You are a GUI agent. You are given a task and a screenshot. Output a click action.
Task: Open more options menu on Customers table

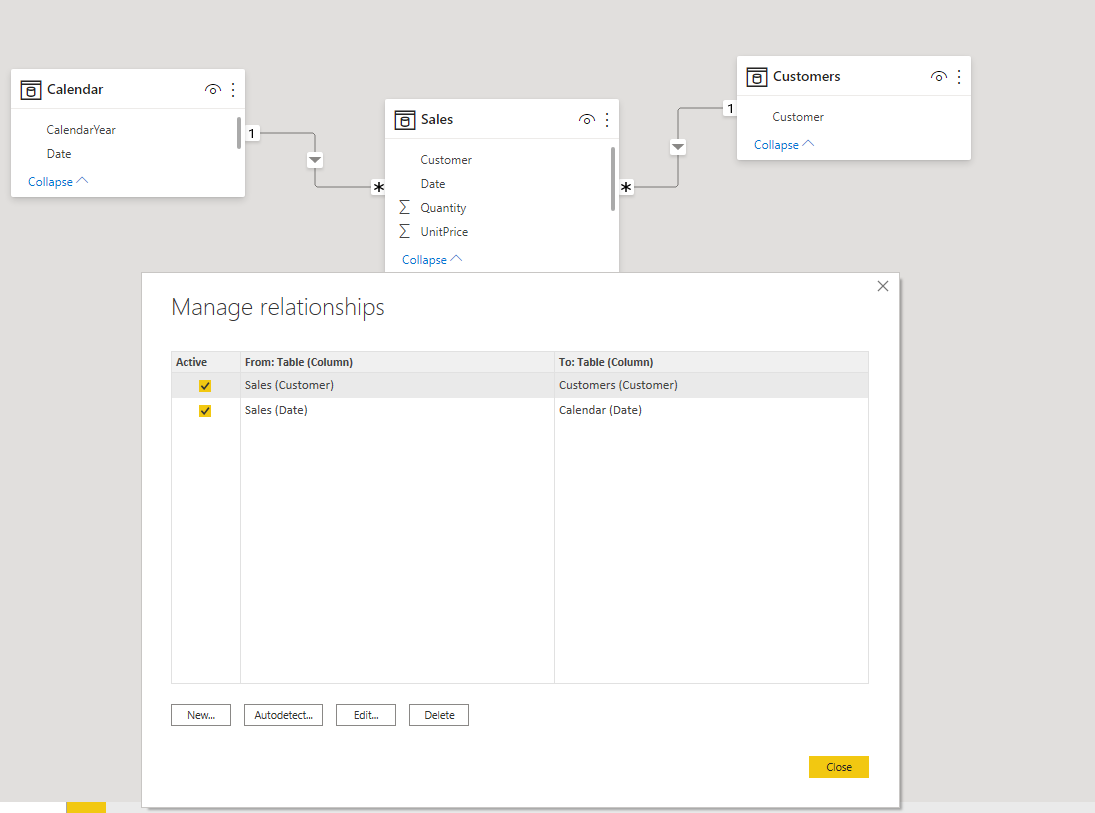click(960, 76)
